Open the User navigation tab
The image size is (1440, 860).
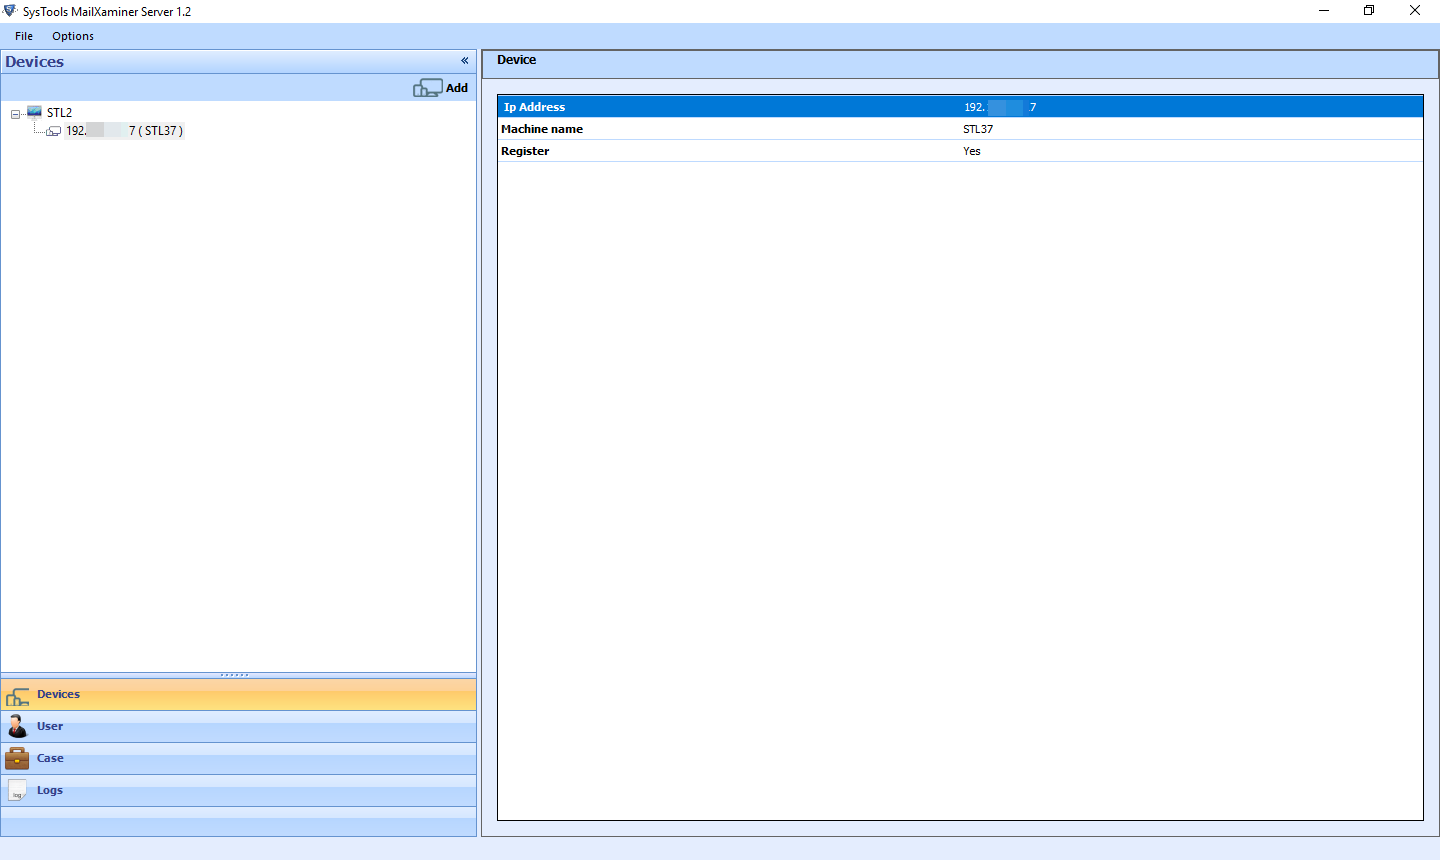pyautogui.click(x=238, y=727)
